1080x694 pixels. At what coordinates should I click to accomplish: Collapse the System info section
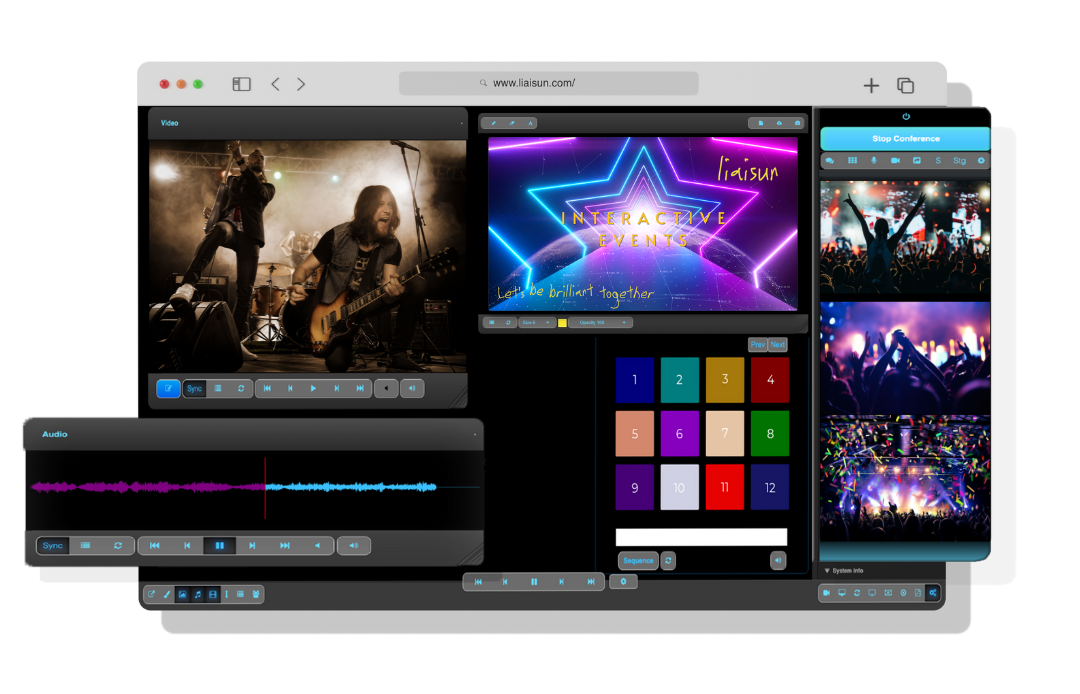(844, 571)
